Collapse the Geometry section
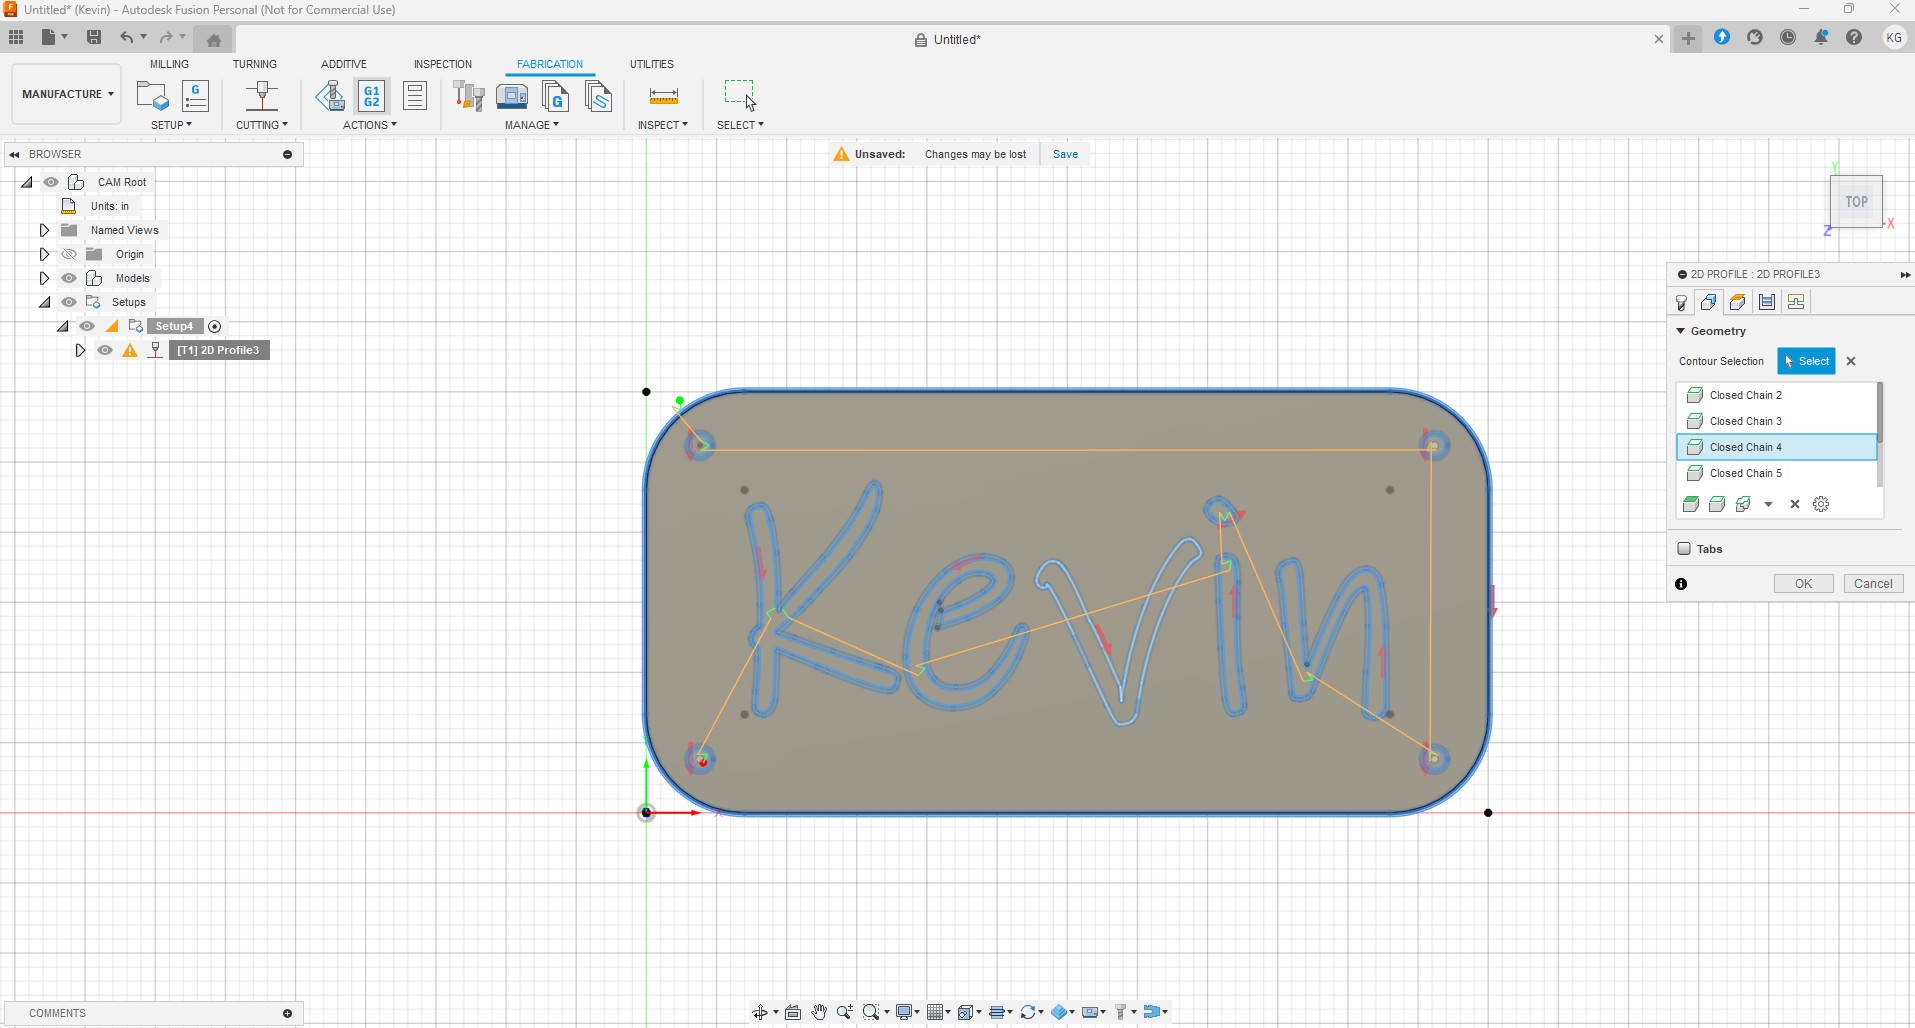Image resolution: width=1915 pixels, height=1028 pixels. pyautogui.click(x=1681, y=331)
